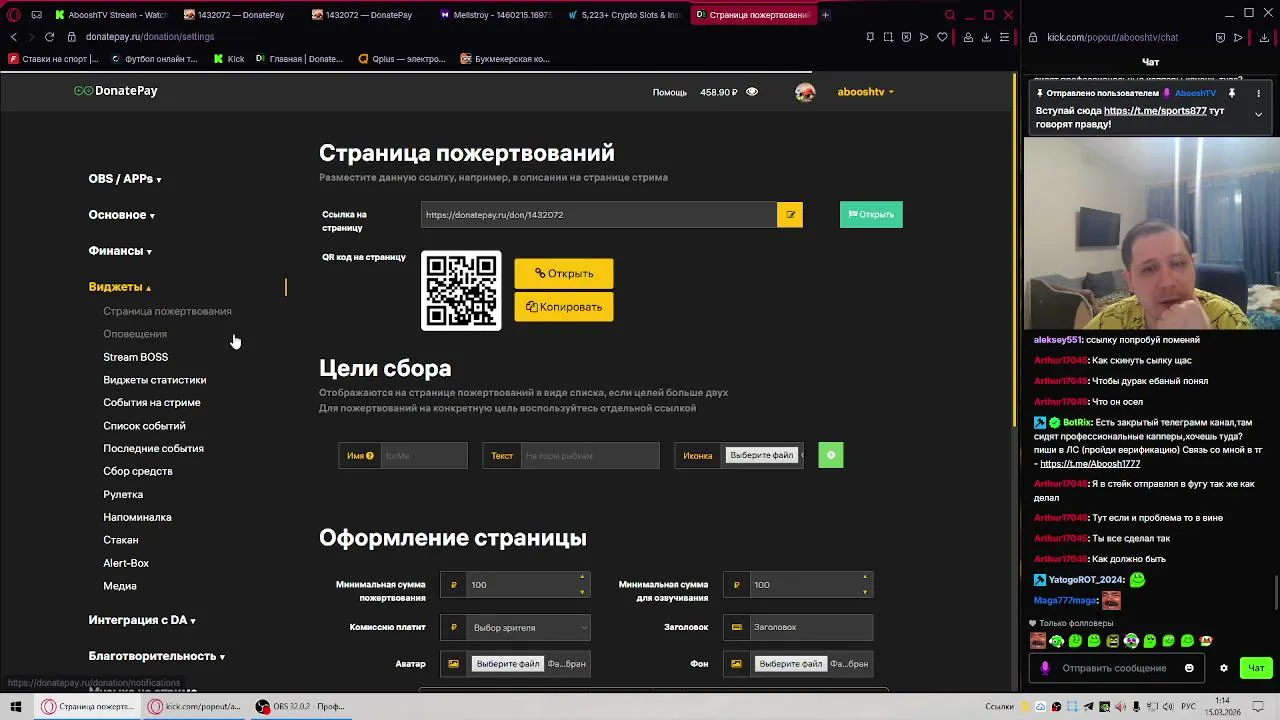
Task: Open Стакан widget page
Action: [x=120, y=540]
